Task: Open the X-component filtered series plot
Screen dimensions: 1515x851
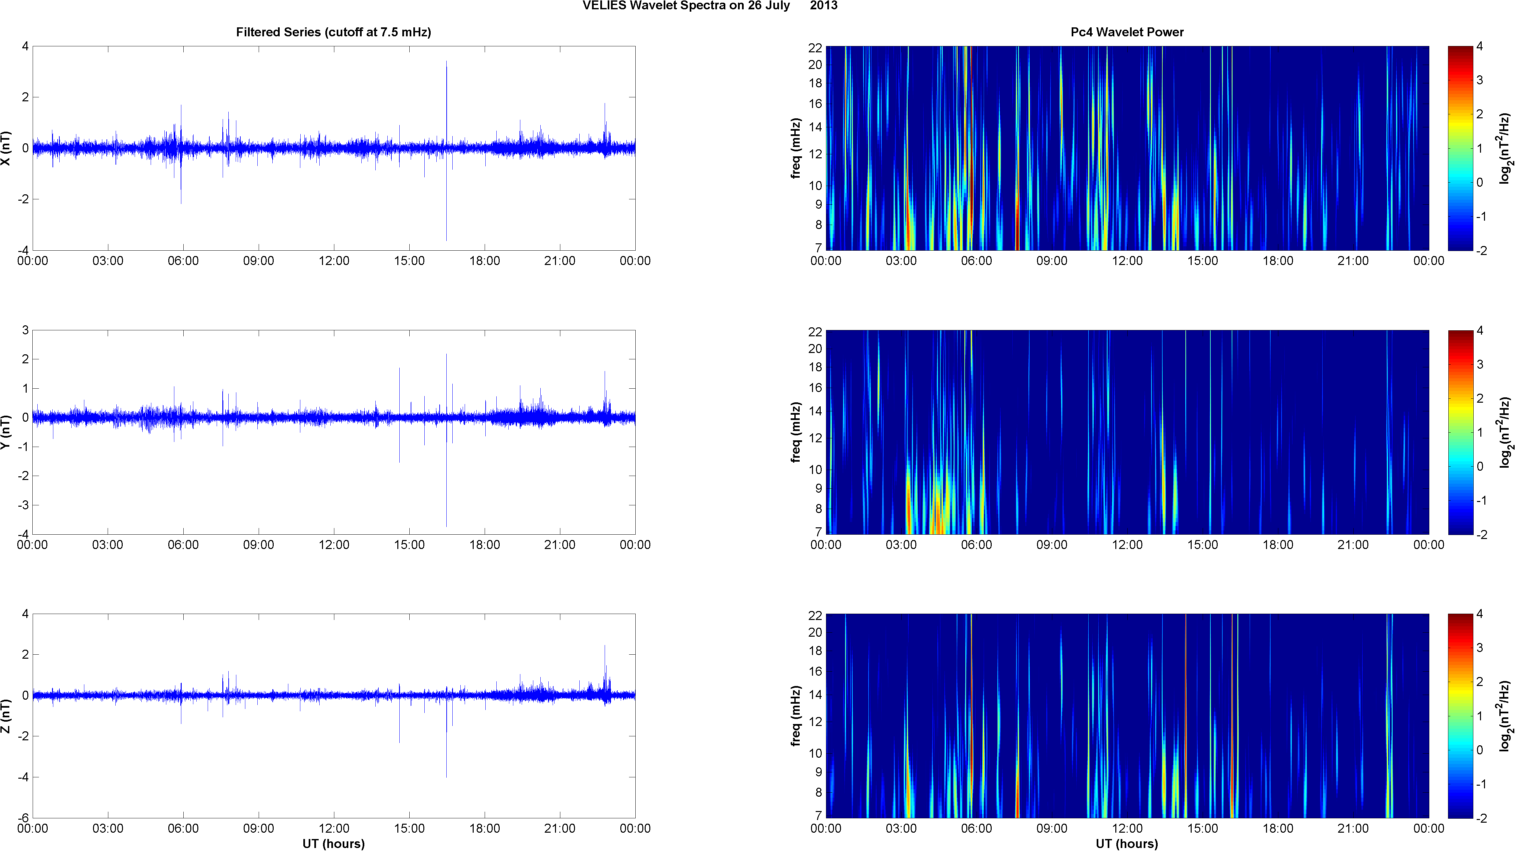Action: point(334,148)
